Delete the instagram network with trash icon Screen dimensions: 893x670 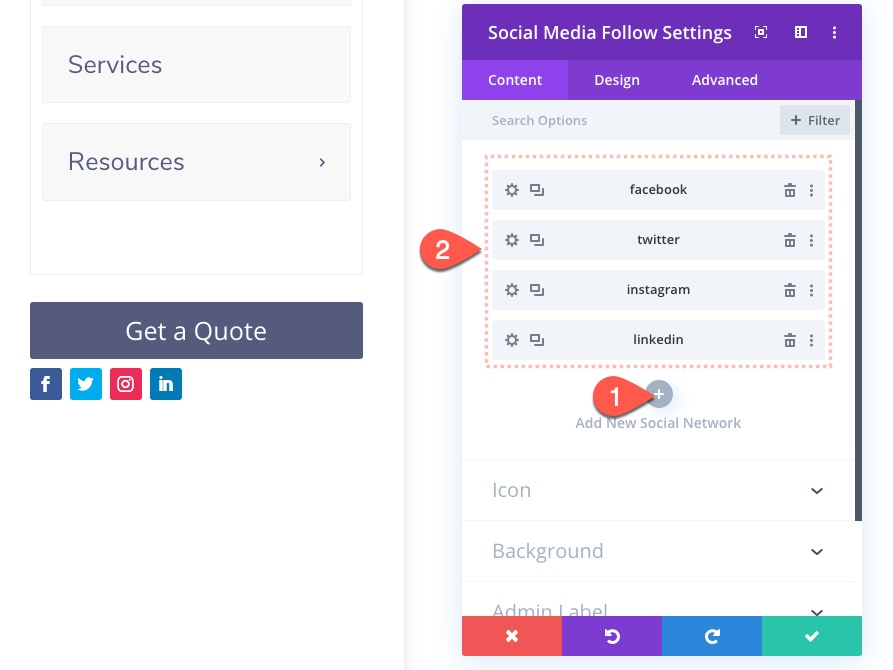click(x=790, y=289)
